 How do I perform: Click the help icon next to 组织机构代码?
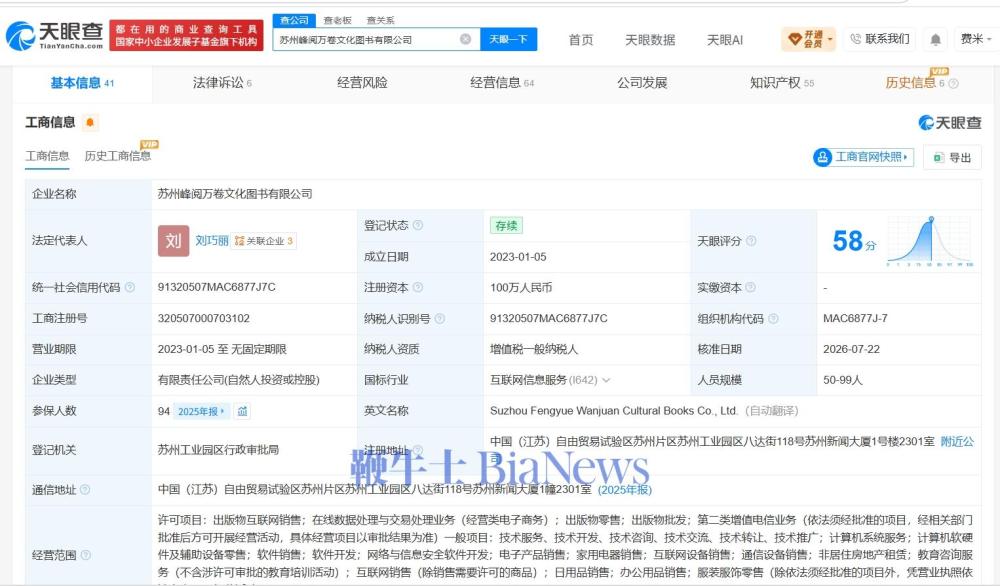(773, 318)
